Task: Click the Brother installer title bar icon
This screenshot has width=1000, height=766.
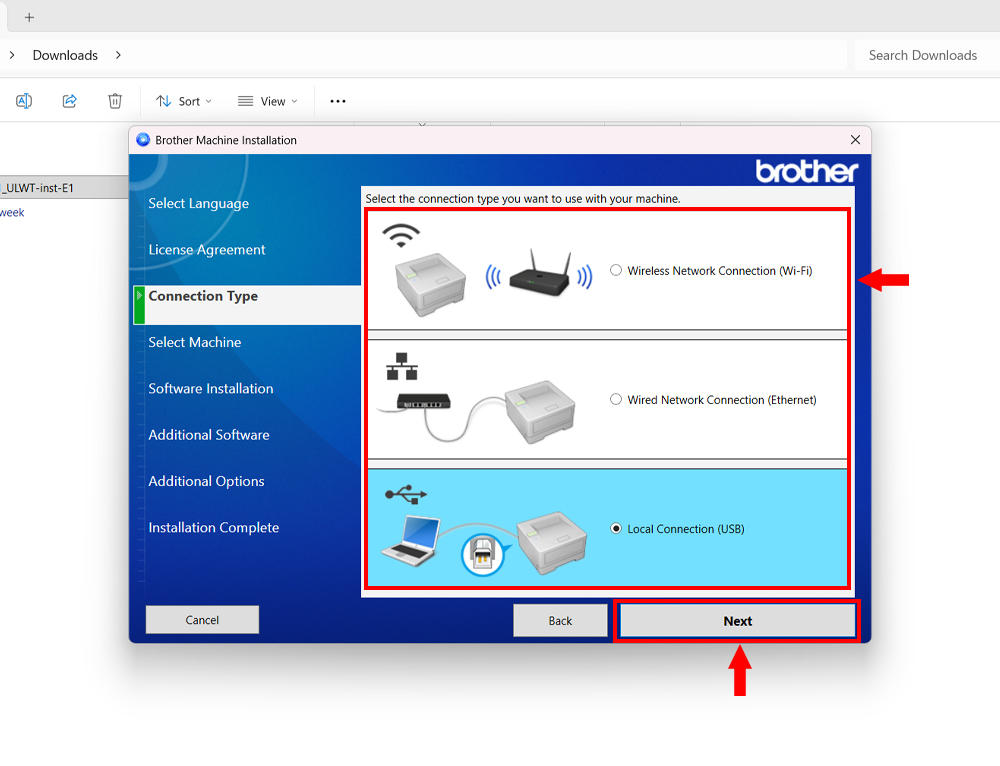Action: [143, 140]
